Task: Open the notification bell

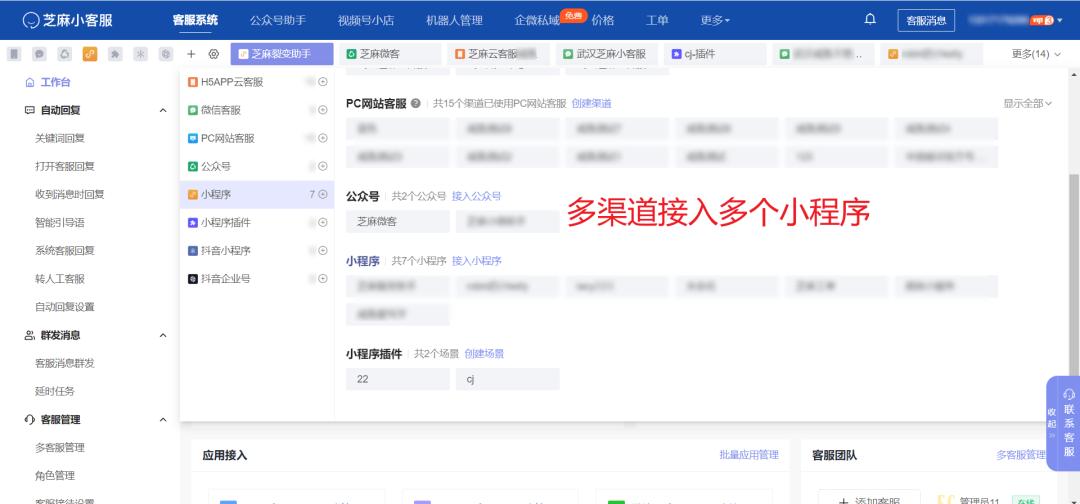Action: (870, 19)
